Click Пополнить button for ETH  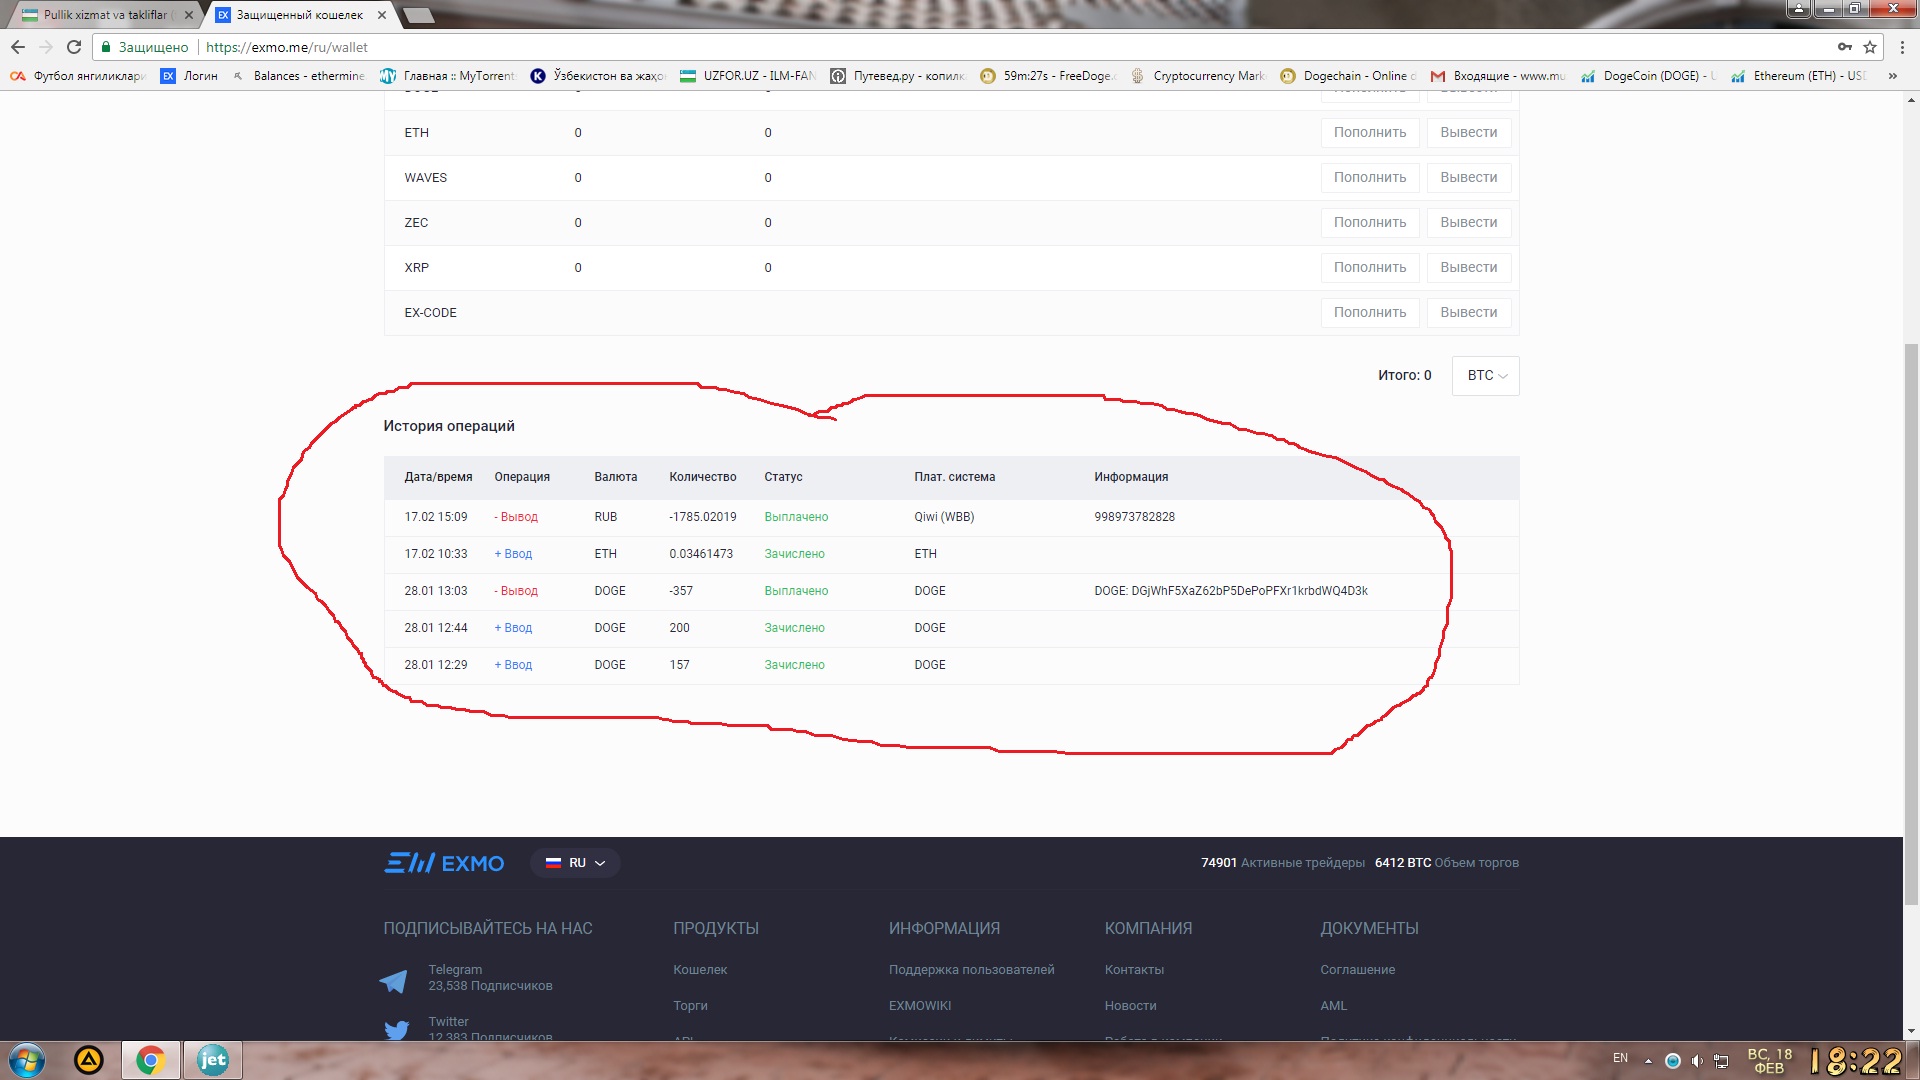[x=1369, y=133]
